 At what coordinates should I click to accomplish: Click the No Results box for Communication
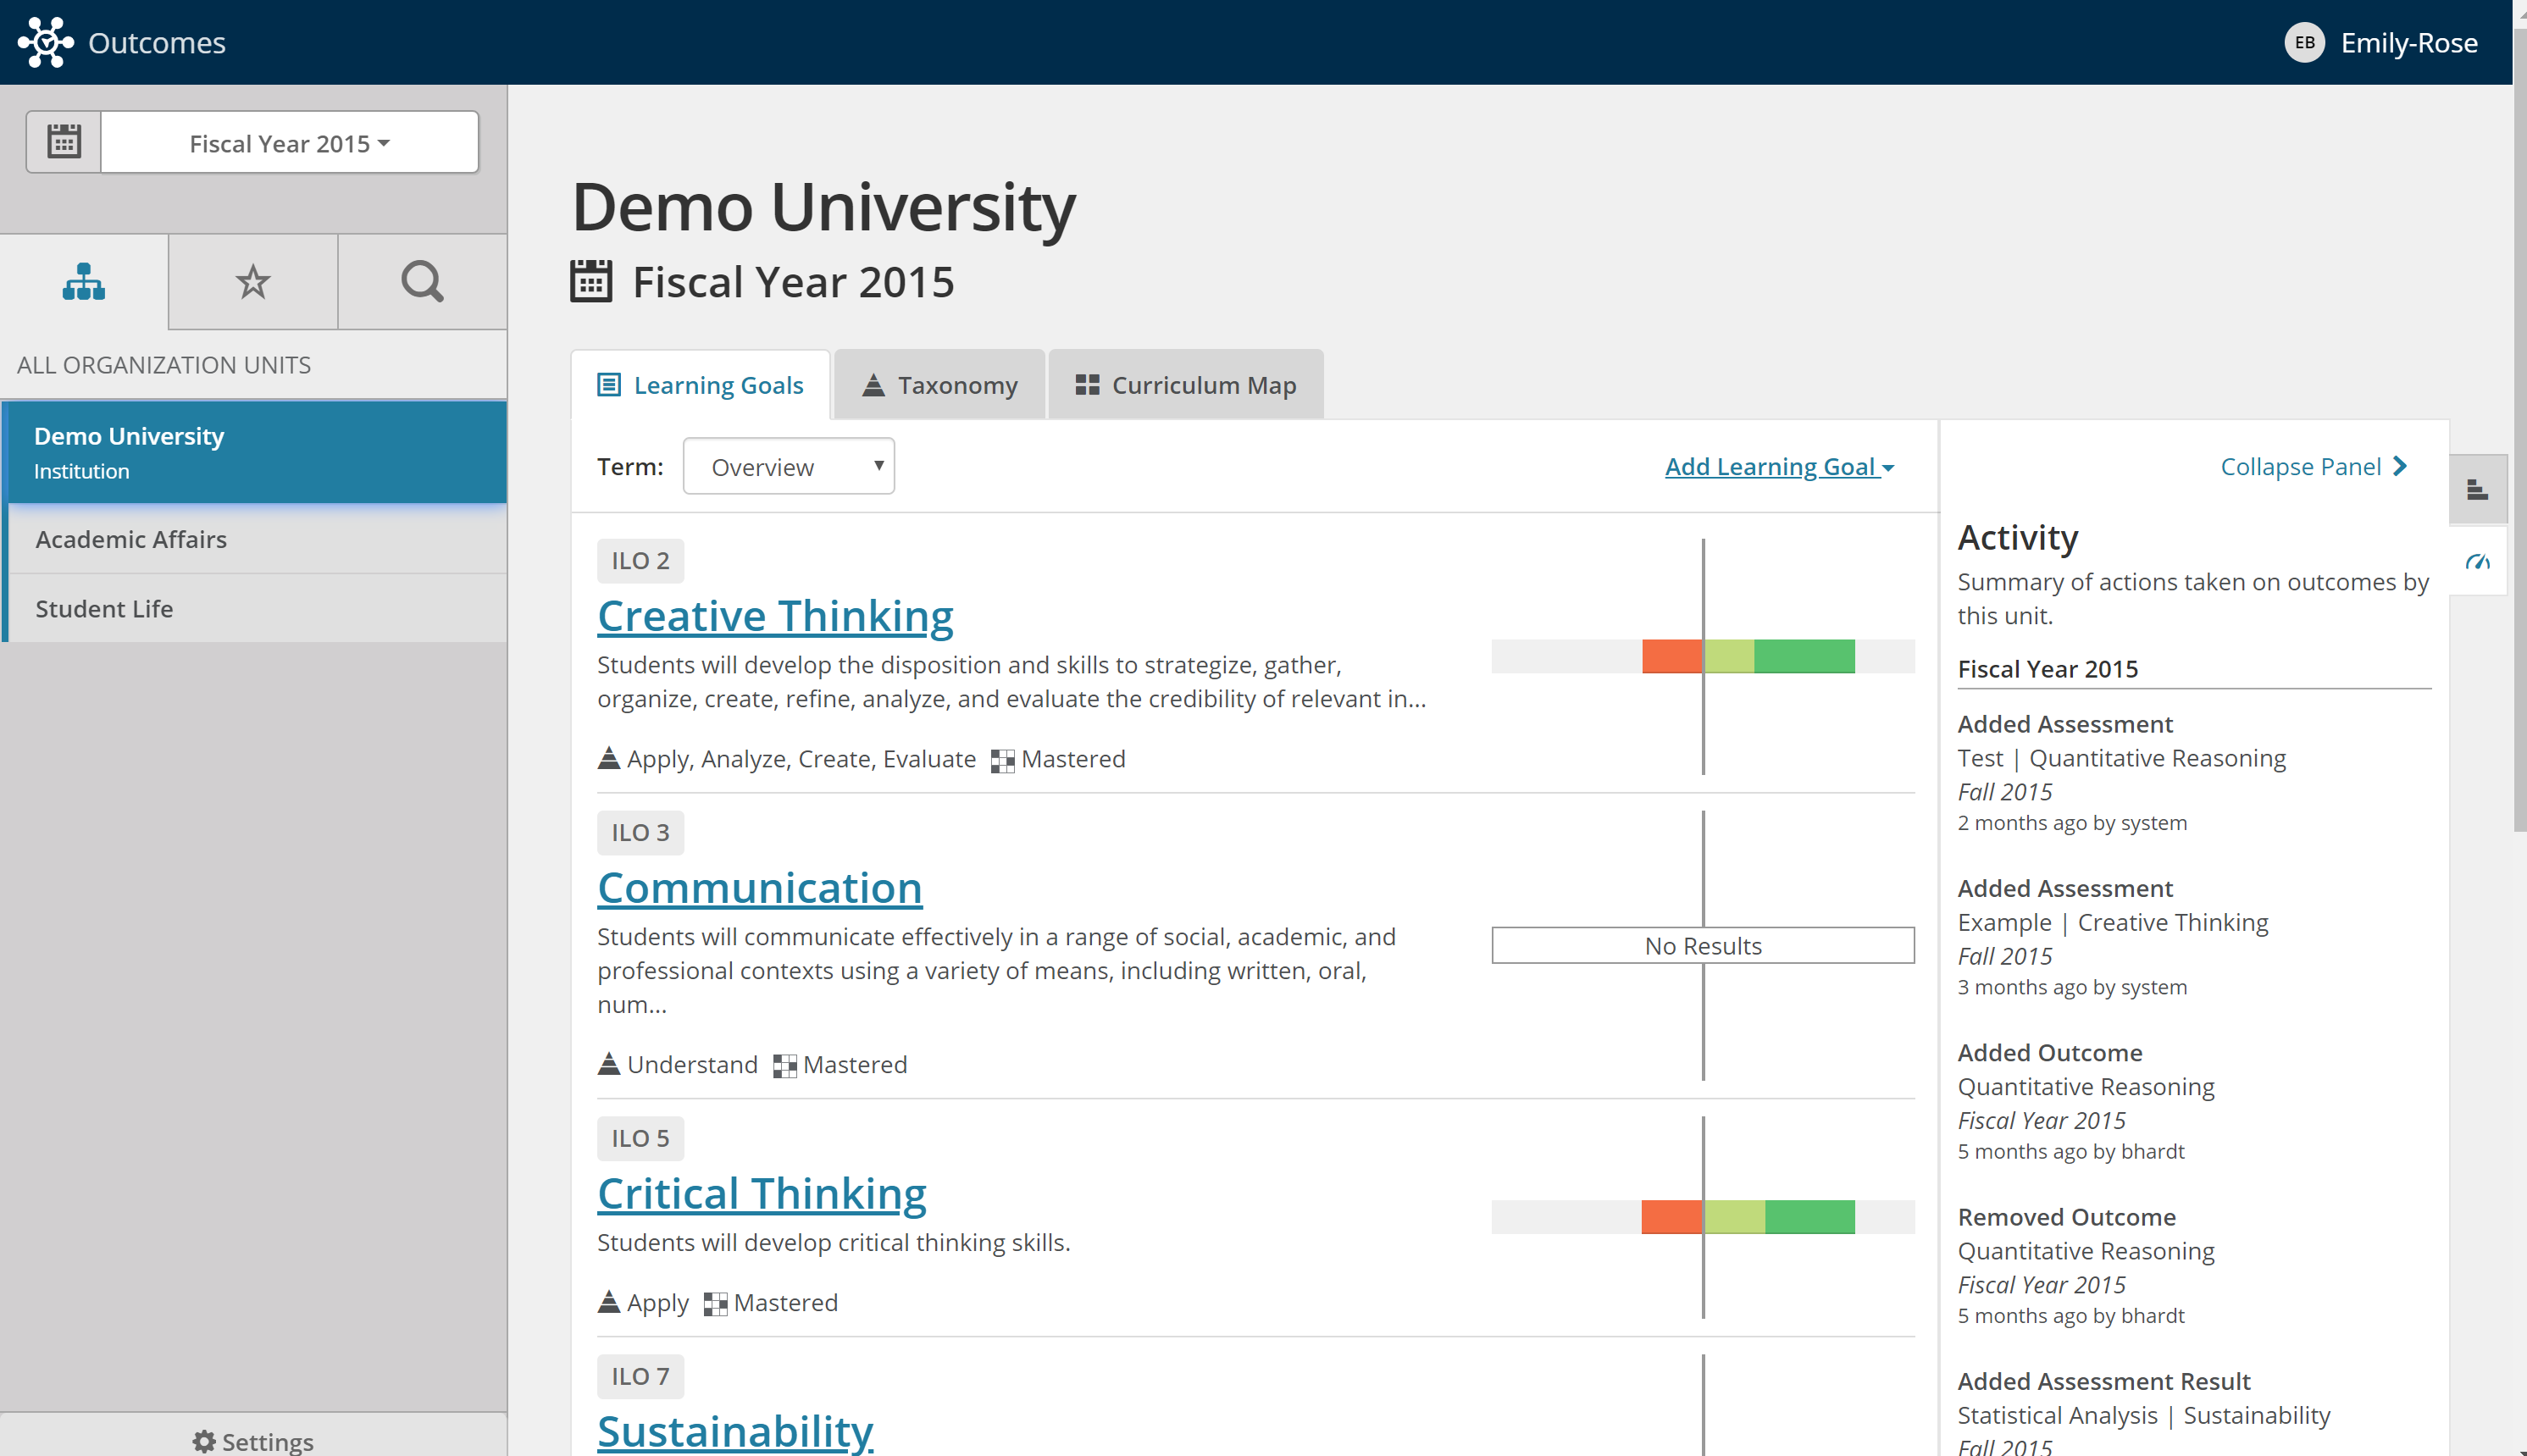click(x=1703, y=945)
